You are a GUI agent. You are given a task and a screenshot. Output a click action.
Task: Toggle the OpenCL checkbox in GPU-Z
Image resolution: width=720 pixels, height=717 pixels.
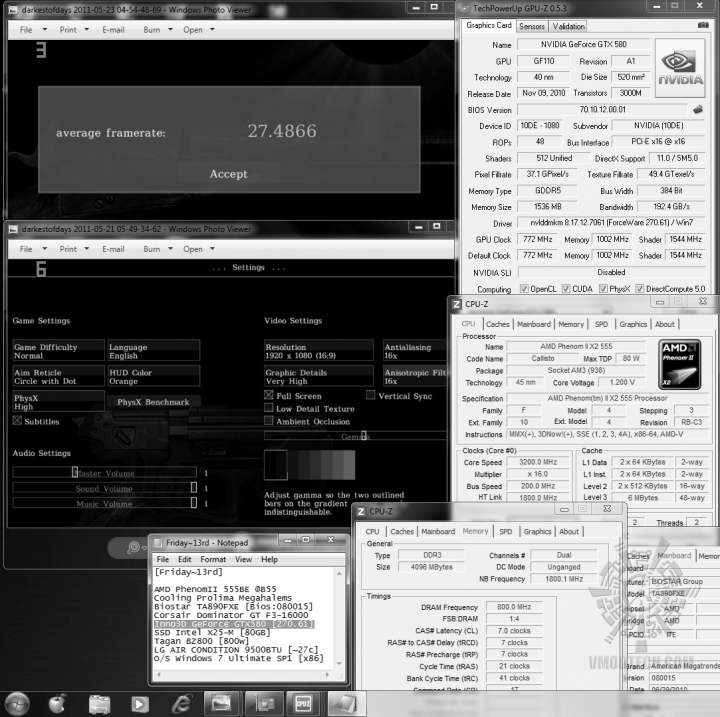point(524,288)
